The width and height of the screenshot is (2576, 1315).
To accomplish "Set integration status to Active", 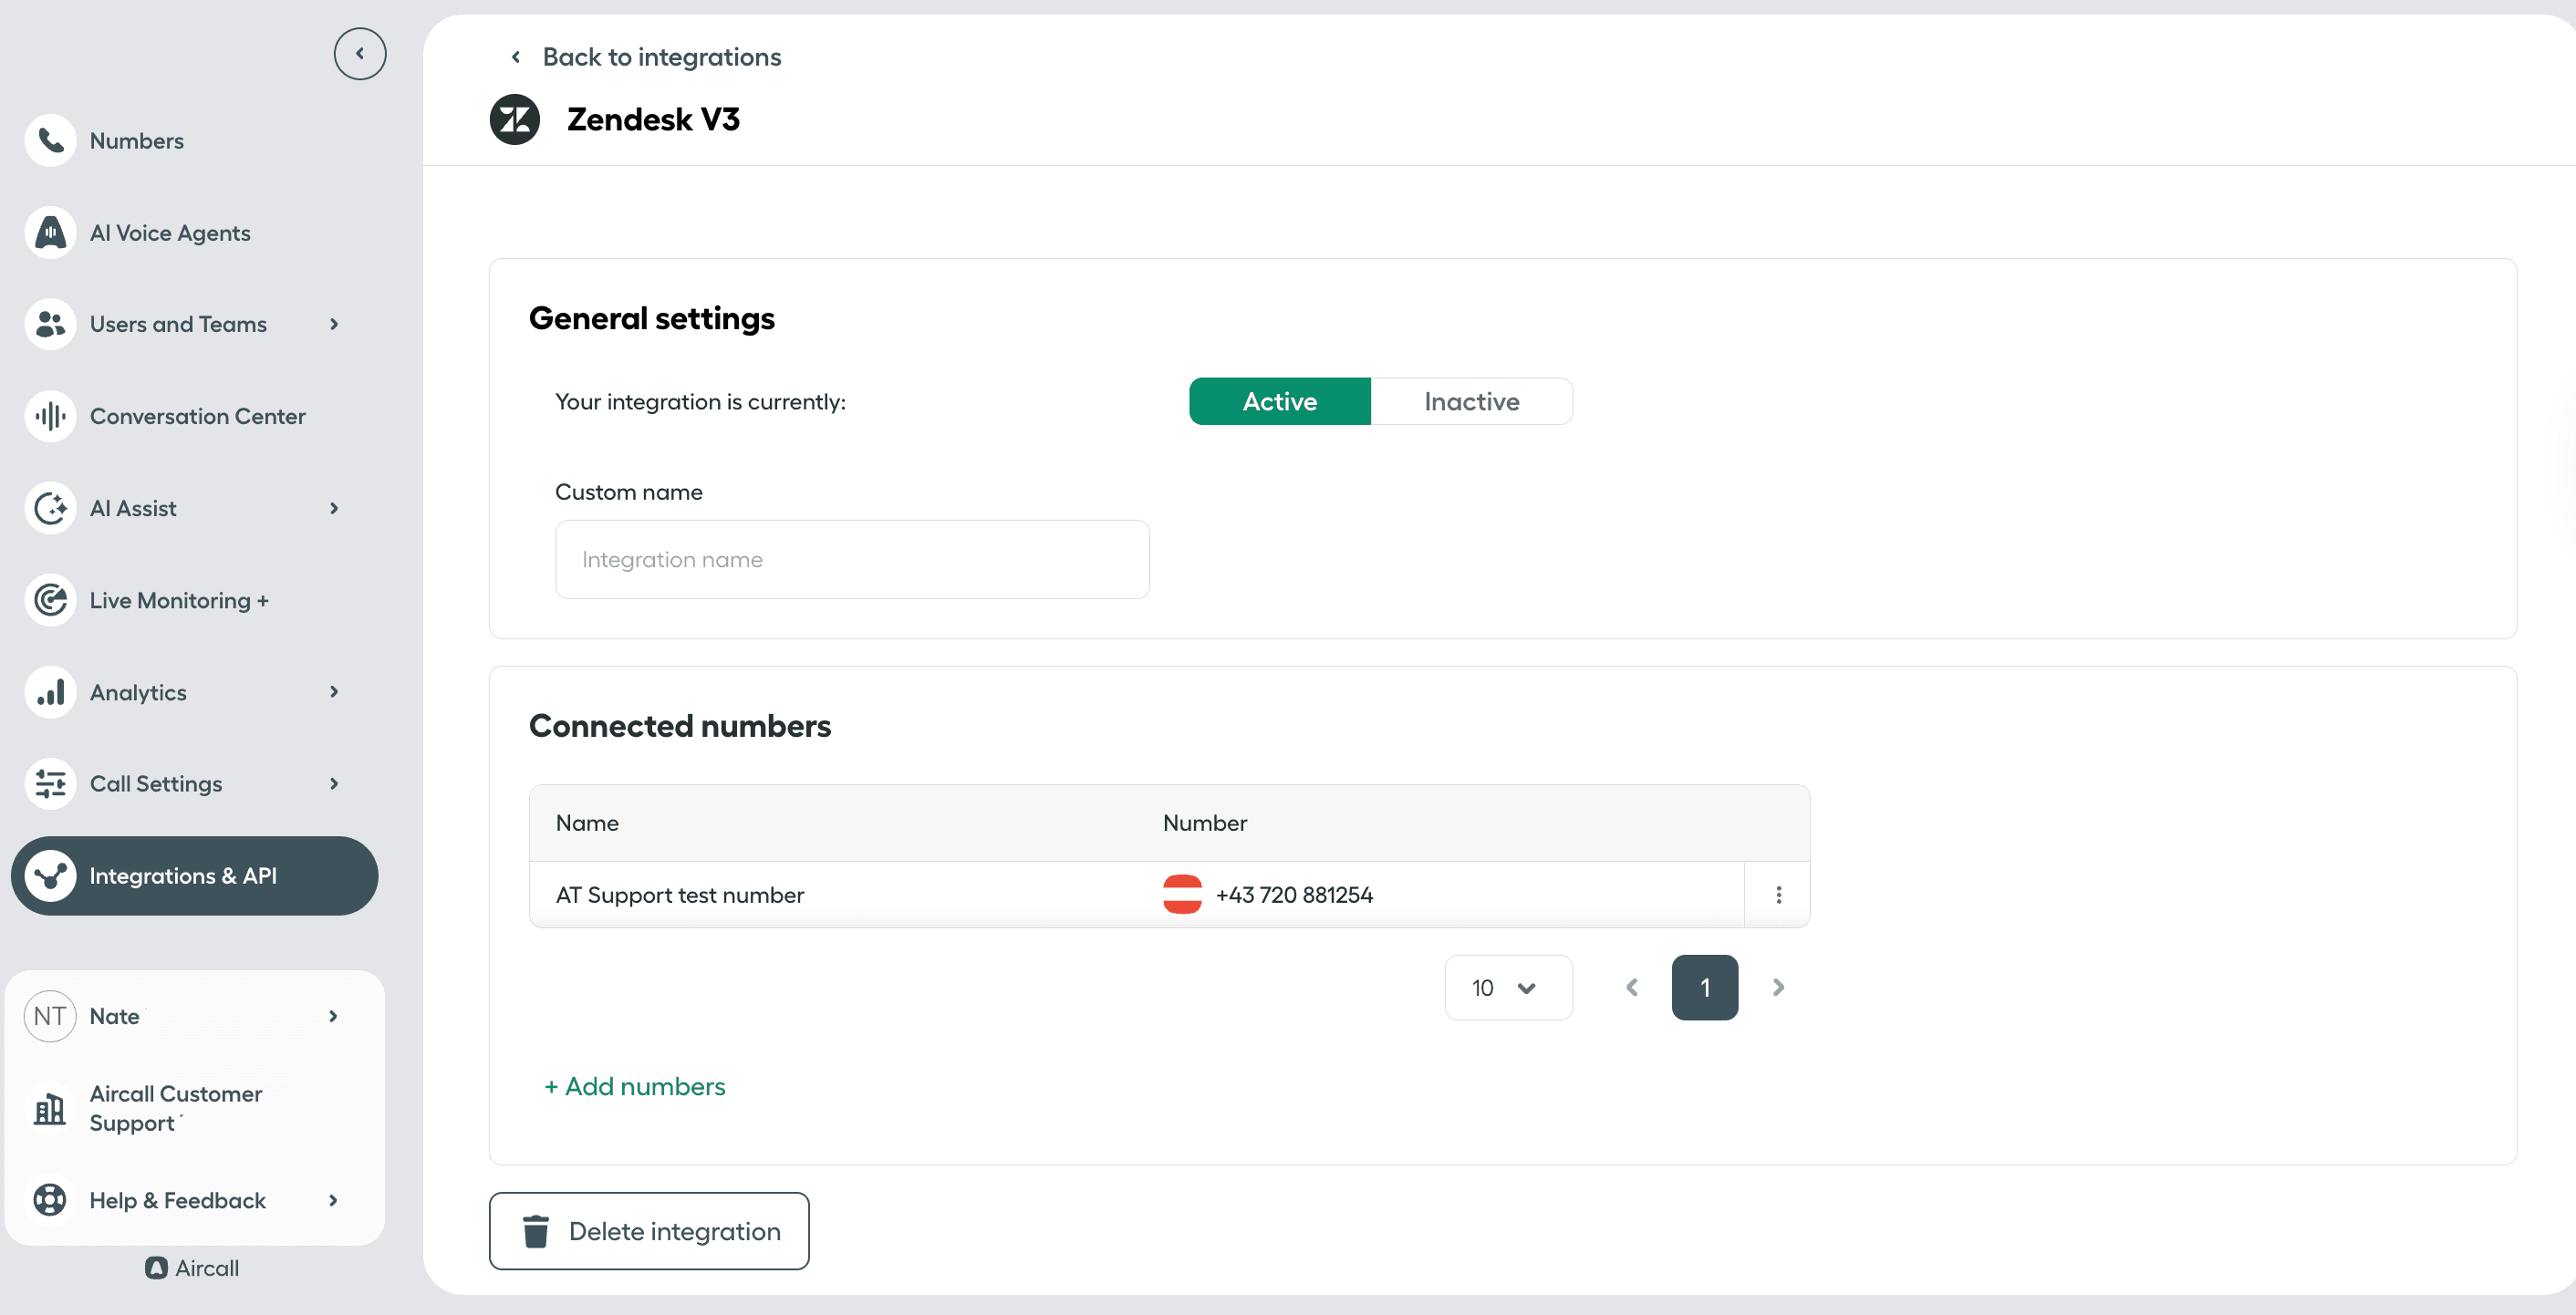I will pos(1279,402).
